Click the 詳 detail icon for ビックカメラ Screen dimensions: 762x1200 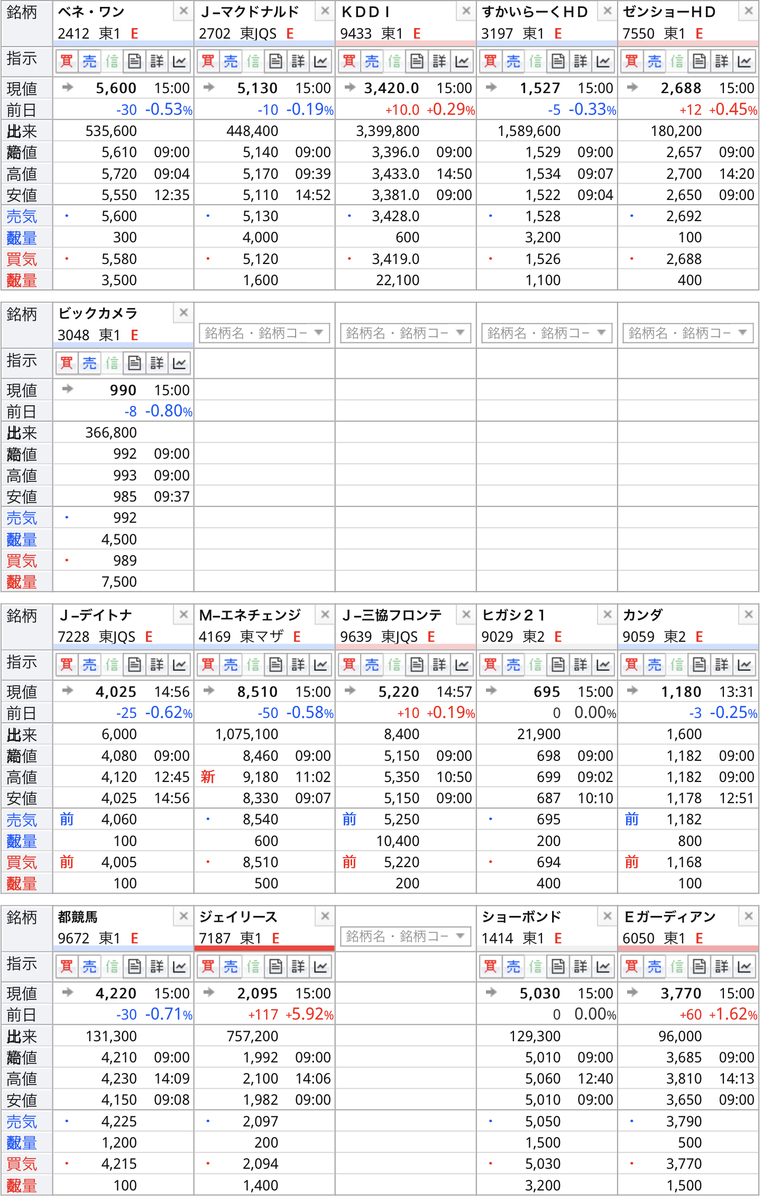157,363
